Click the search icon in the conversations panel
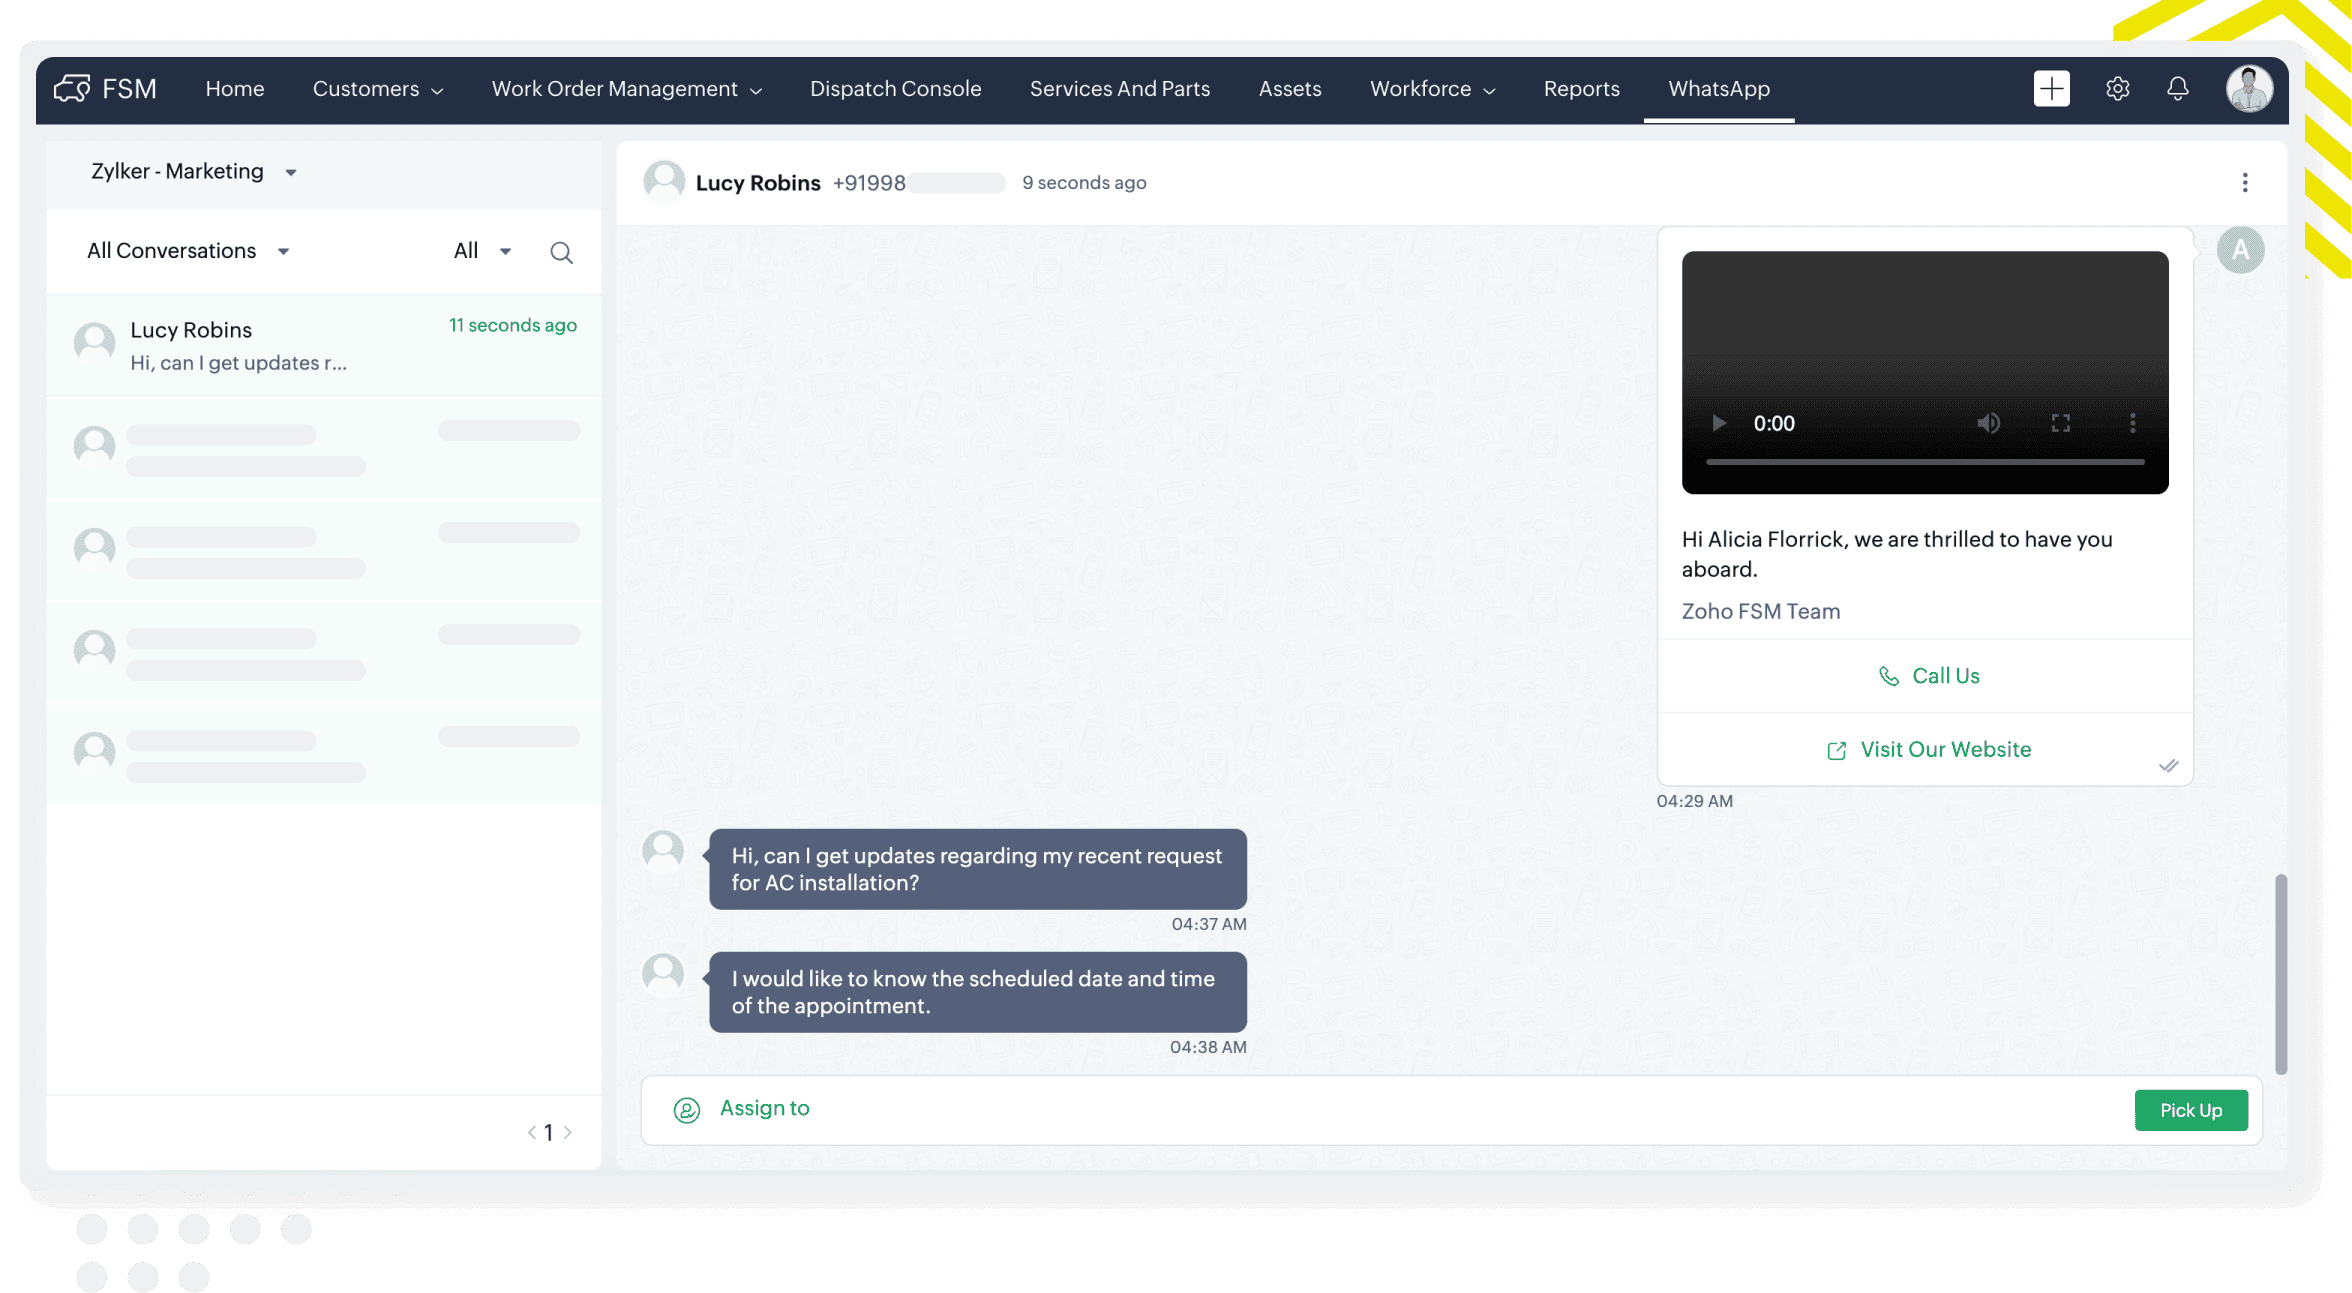Viewport: 2352px width, 1293px height. (561, 252)
